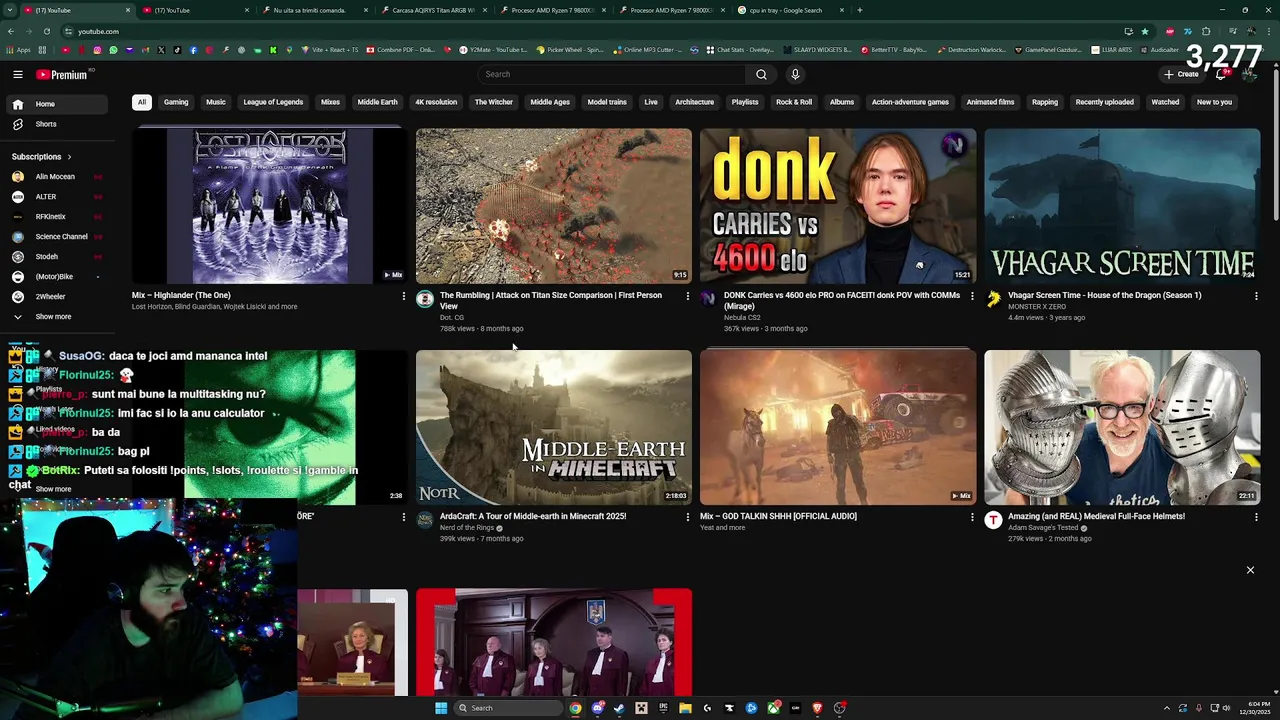Image resolution: width=1280 pixels, height=720 pixels.
Task: Select the 4K resolution filter chip
Action: coord(436,102)
